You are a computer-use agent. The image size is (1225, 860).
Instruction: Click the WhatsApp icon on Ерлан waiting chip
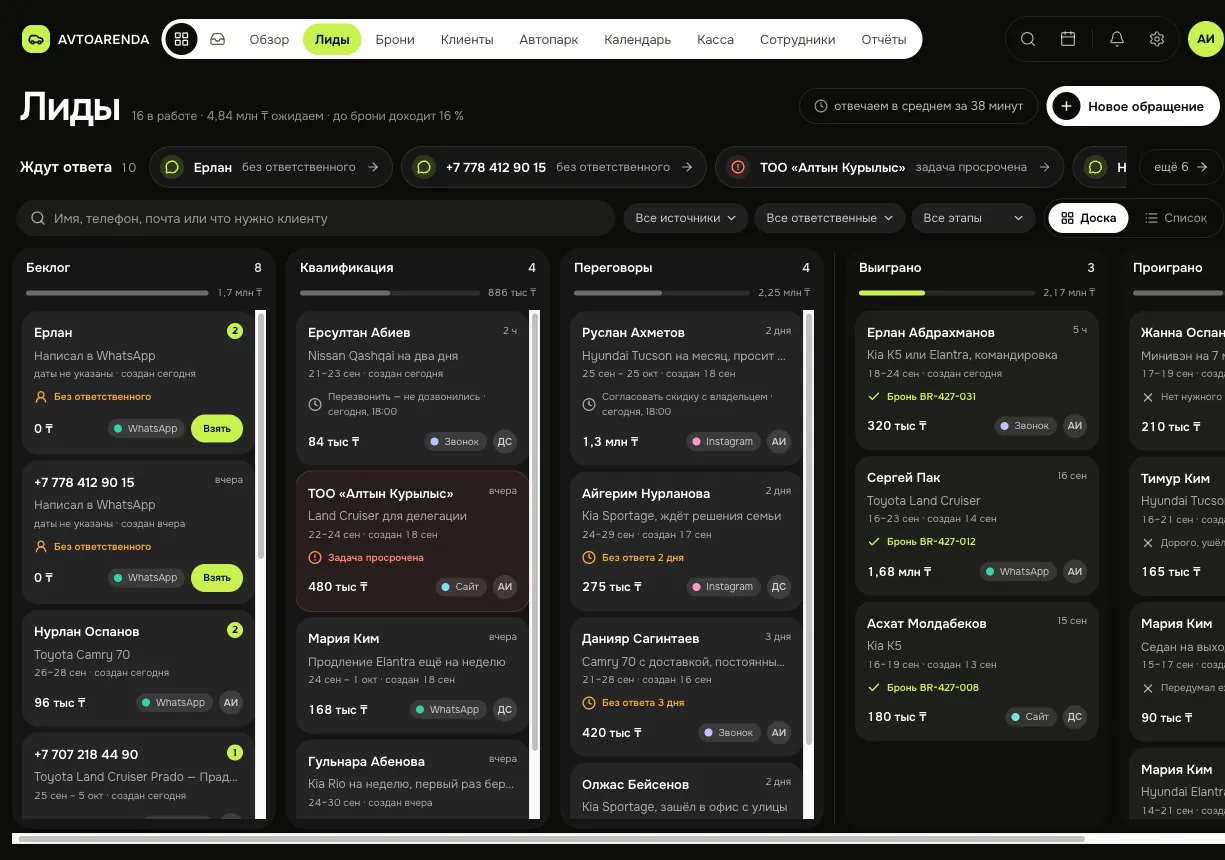[x=172, y=167]
